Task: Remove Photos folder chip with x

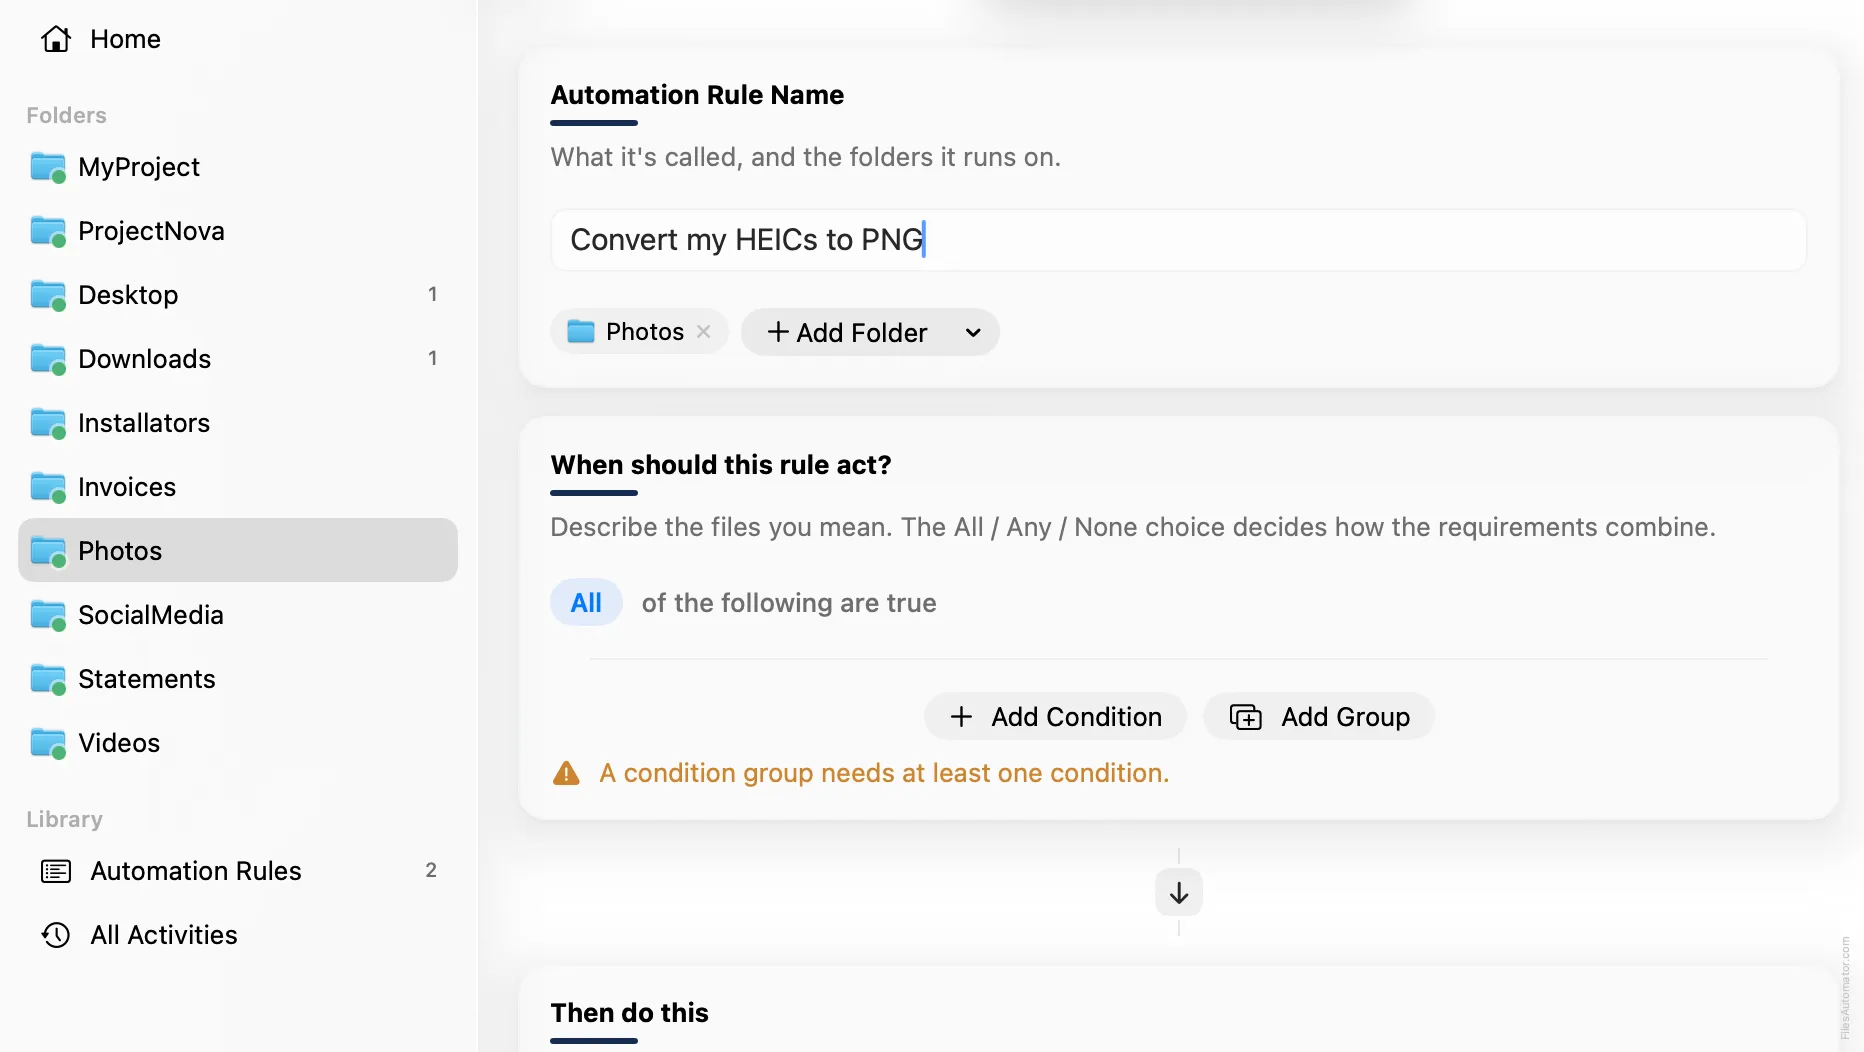Action: 704,332
